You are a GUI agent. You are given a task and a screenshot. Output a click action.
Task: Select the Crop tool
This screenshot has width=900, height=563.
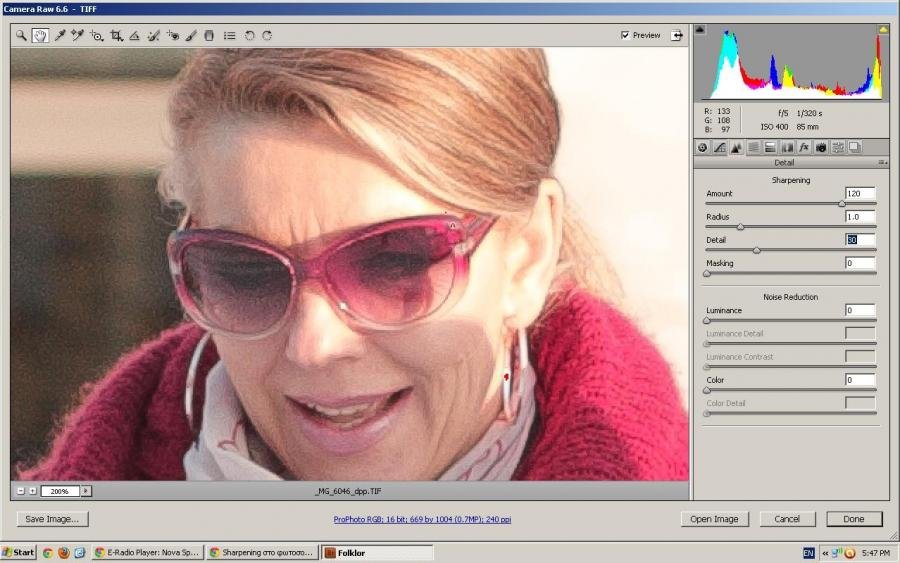point(116,35)
